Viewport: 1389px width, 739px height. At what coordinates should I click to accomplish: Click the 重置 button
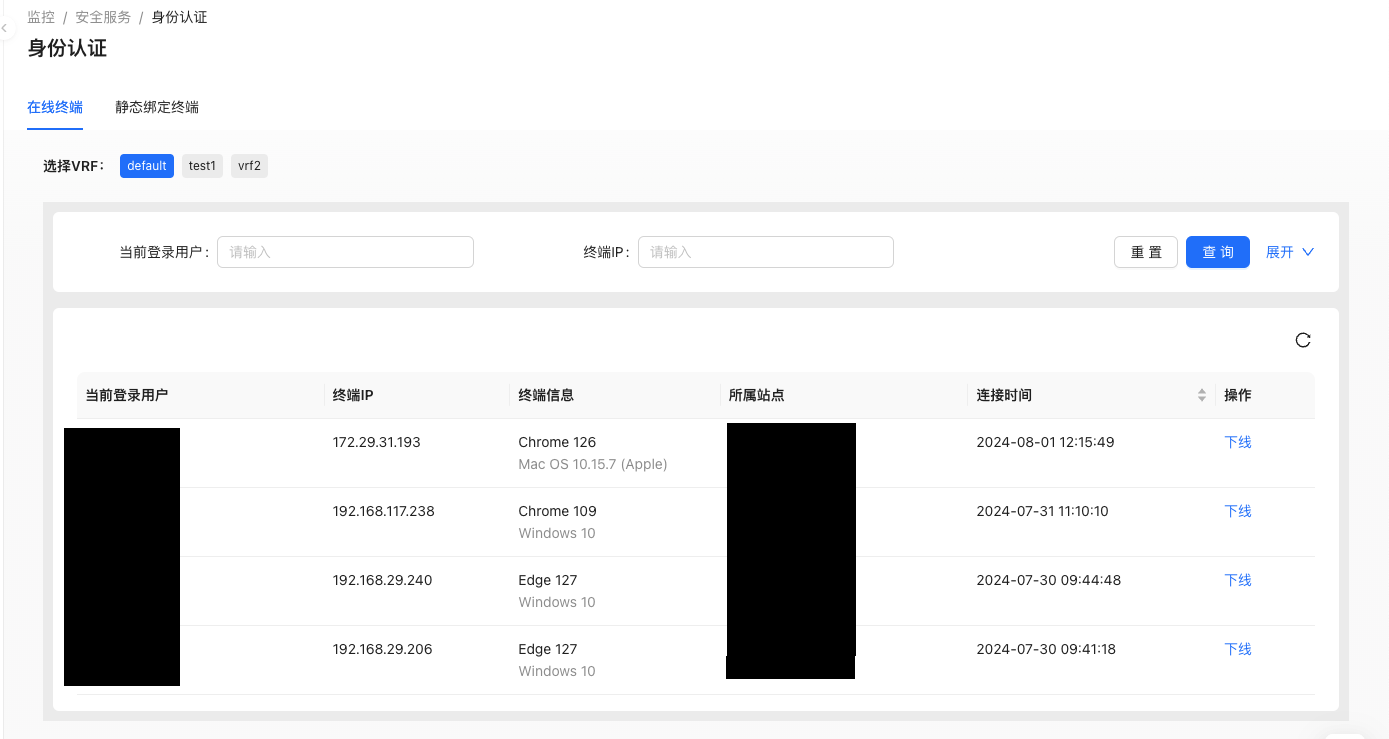(x=1146, y=252)
